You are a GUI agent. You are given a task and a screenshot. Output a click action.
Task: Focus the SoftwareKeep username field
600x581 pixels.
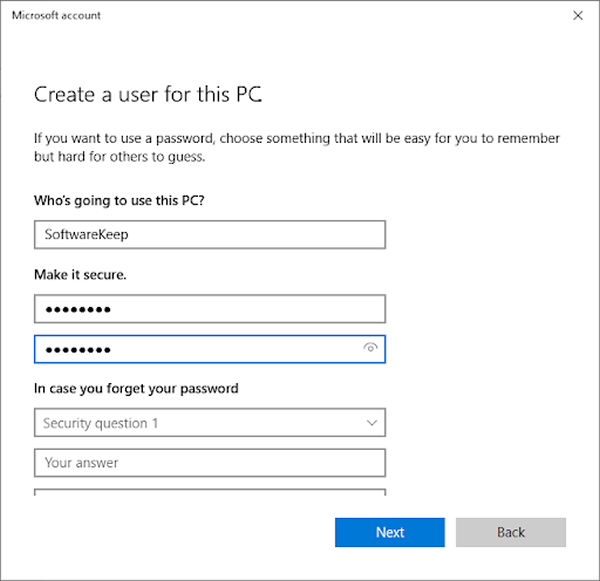tap(210, 235)
